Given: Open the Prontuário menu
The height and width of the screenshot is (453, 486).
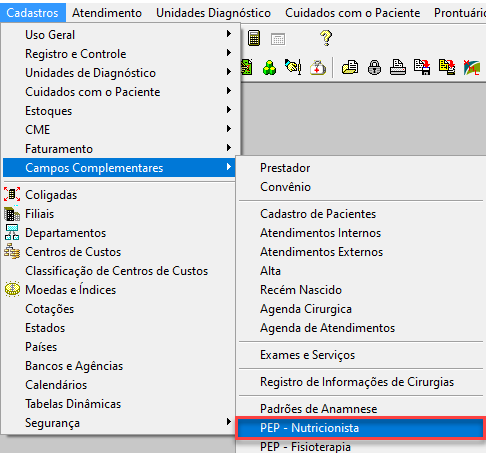Looking at the screenshot, I should (x=459, y=13).
